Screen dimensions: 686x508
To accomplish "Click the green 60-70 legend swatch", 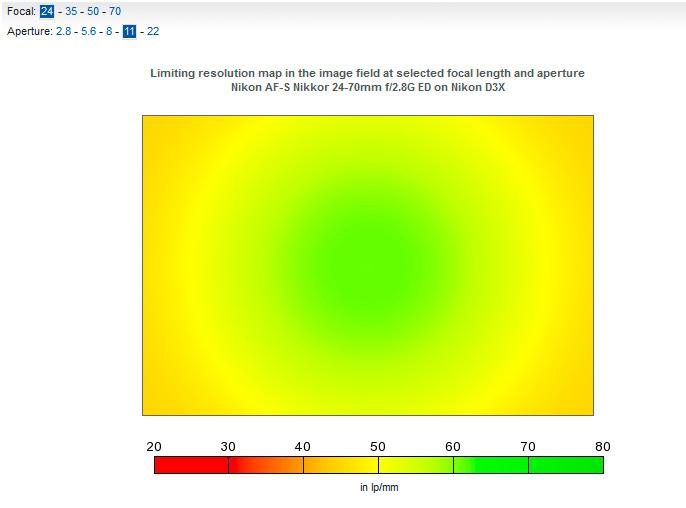I will 491,465.
